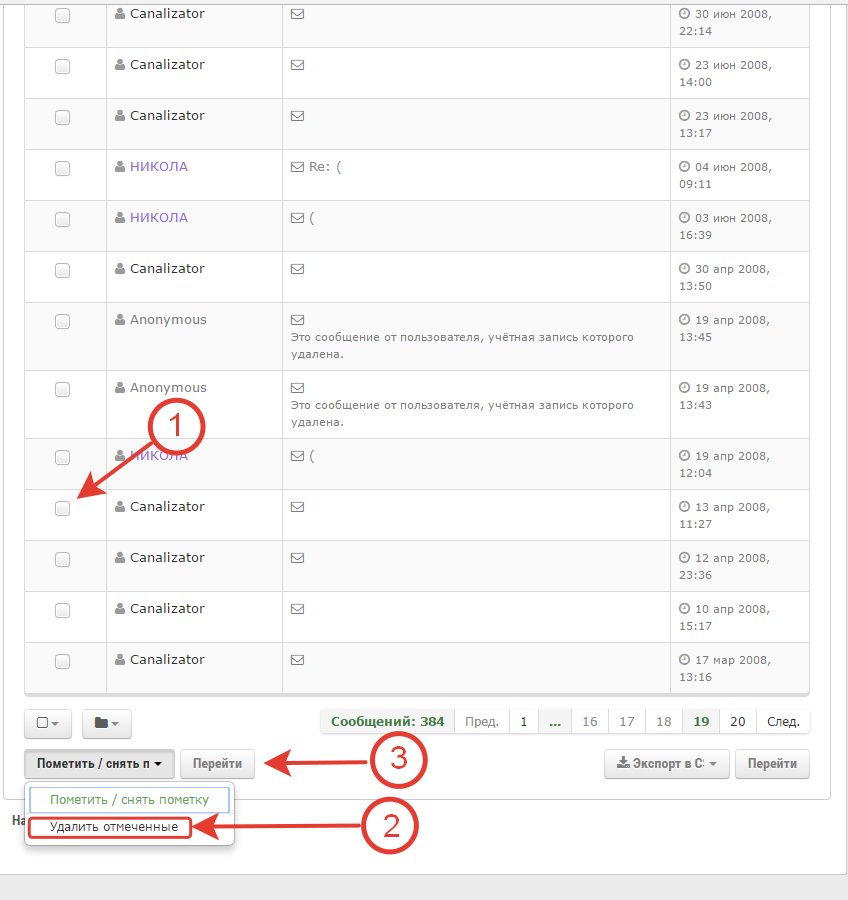Go to page 20 in pagination
Screen dimensions: 848x900
[737, 722]
